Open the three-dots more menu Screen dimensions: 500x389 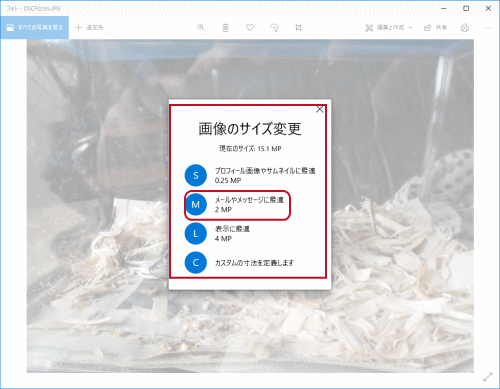pyautogui.click(x=488, y=28)
